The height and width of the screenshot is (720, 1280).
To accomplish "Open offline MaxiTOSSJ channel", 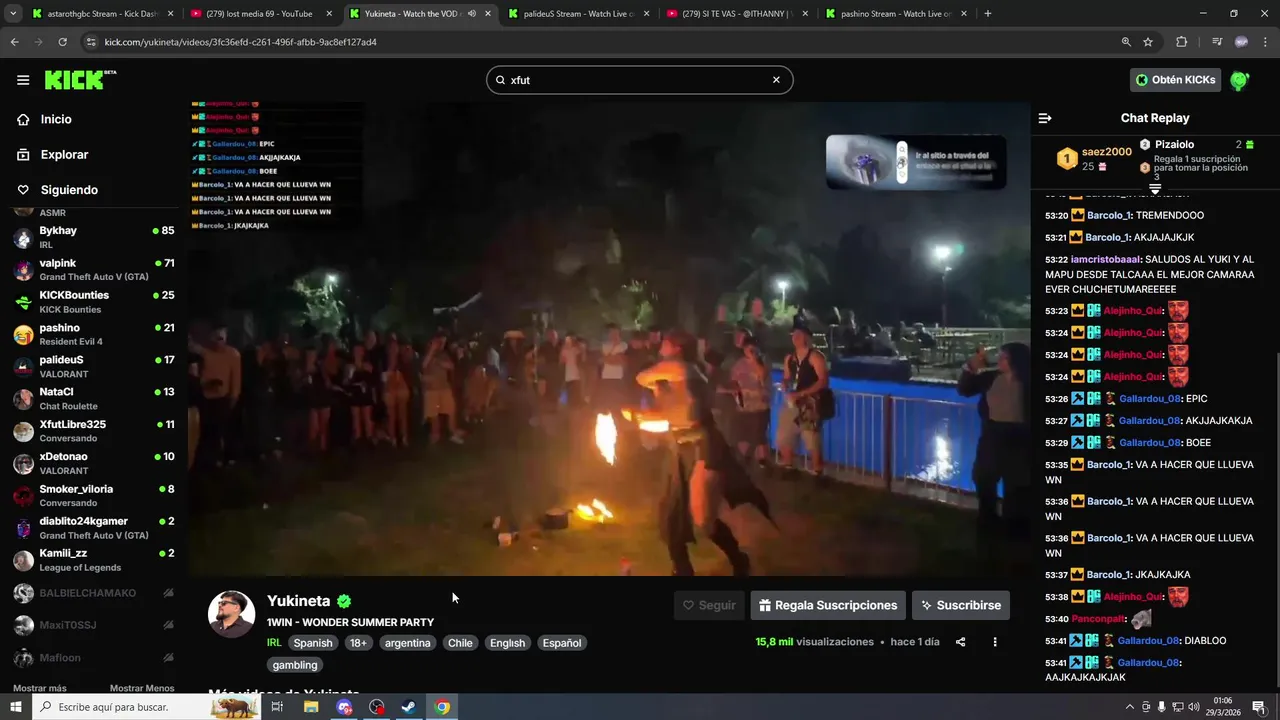I will (x=93, y=625).
